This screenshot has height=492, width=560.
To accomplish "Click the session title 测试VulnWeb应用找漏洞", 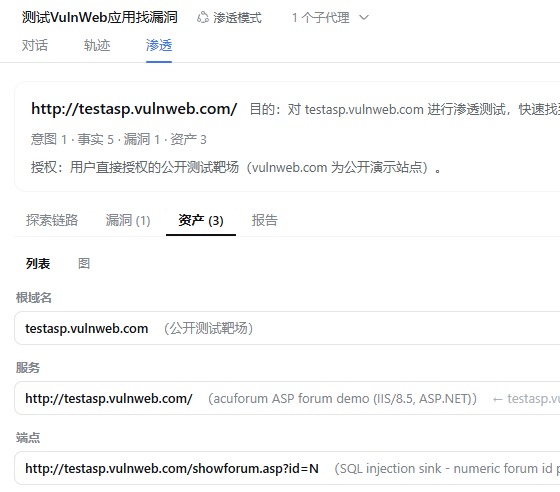I will (x=100, y=17).
